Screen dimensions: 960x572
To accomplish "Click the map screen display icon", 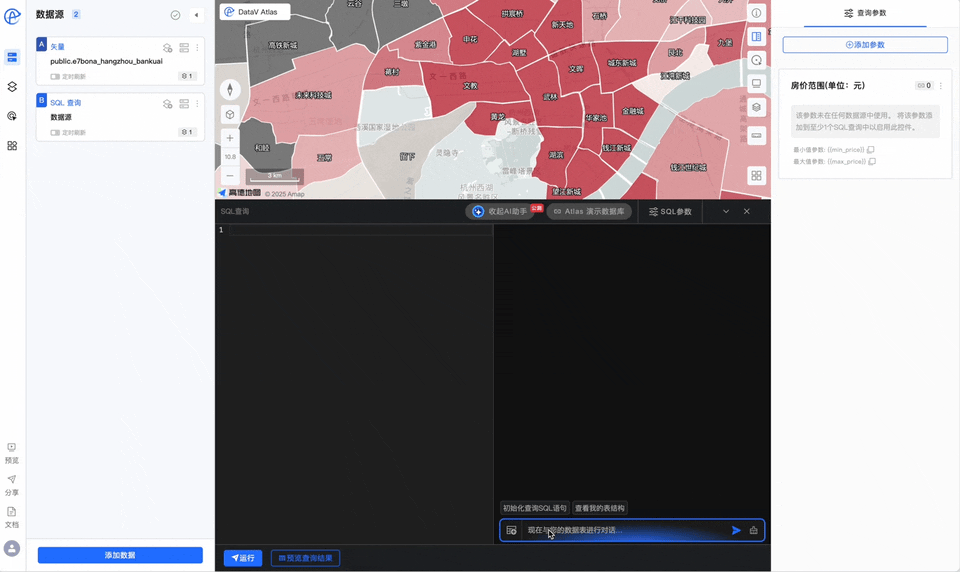I will (757, 83).
